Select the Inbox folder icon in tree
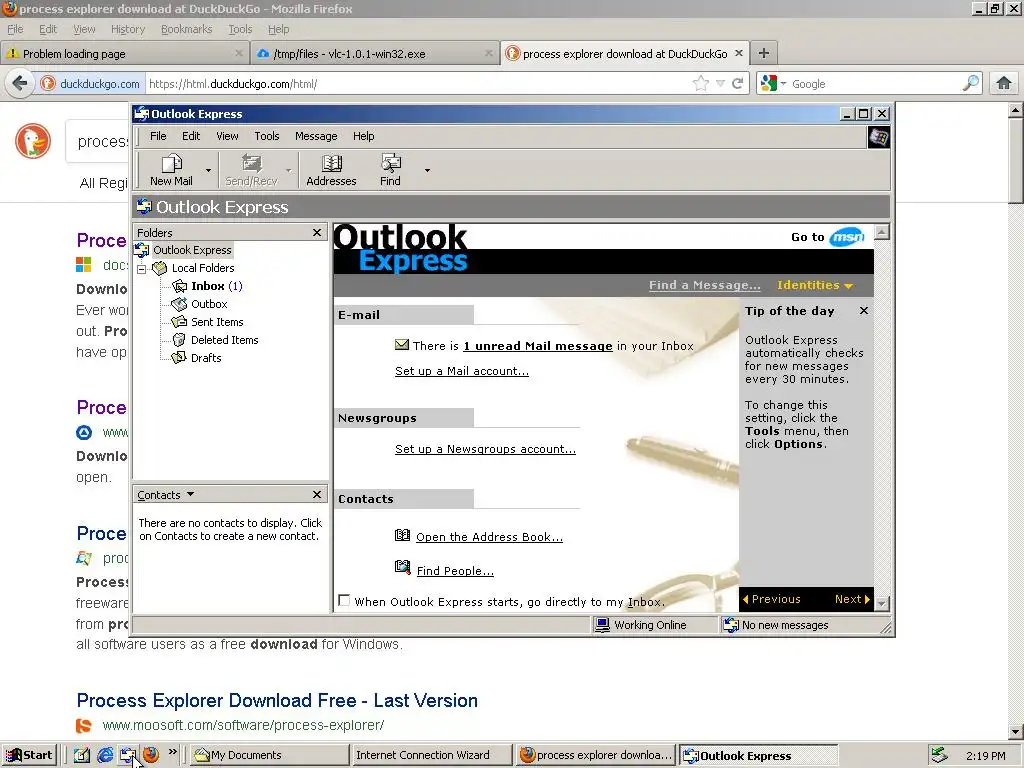This screenshot has width=1024, height=768. point(180,286)
